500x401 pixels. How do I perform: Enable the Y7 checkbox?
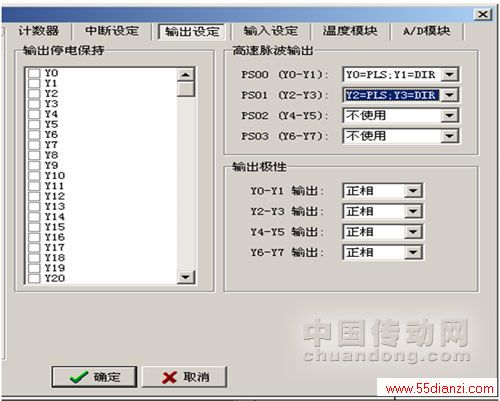tap(34, 145)
